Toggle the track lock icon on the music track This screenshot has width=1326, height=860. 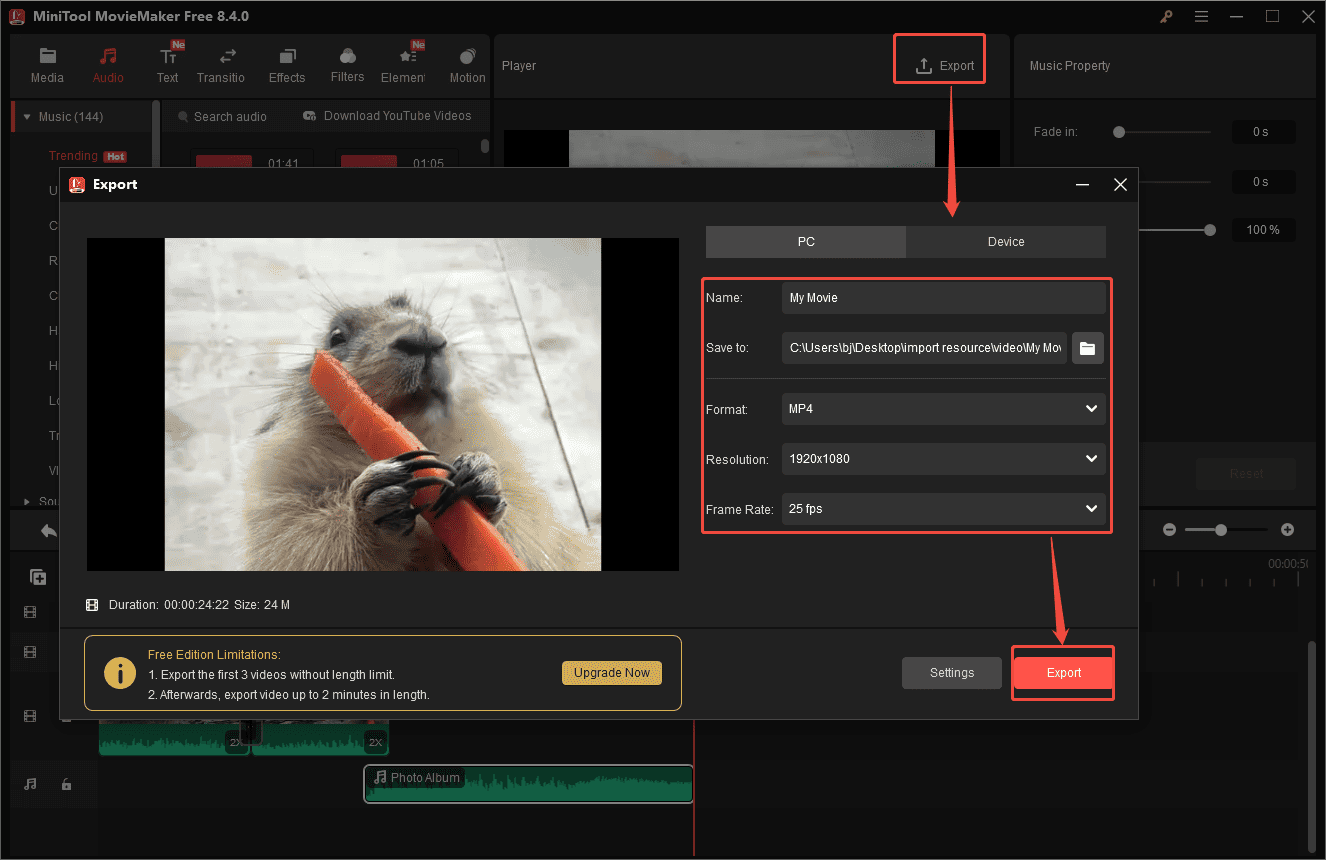[66, 784]
